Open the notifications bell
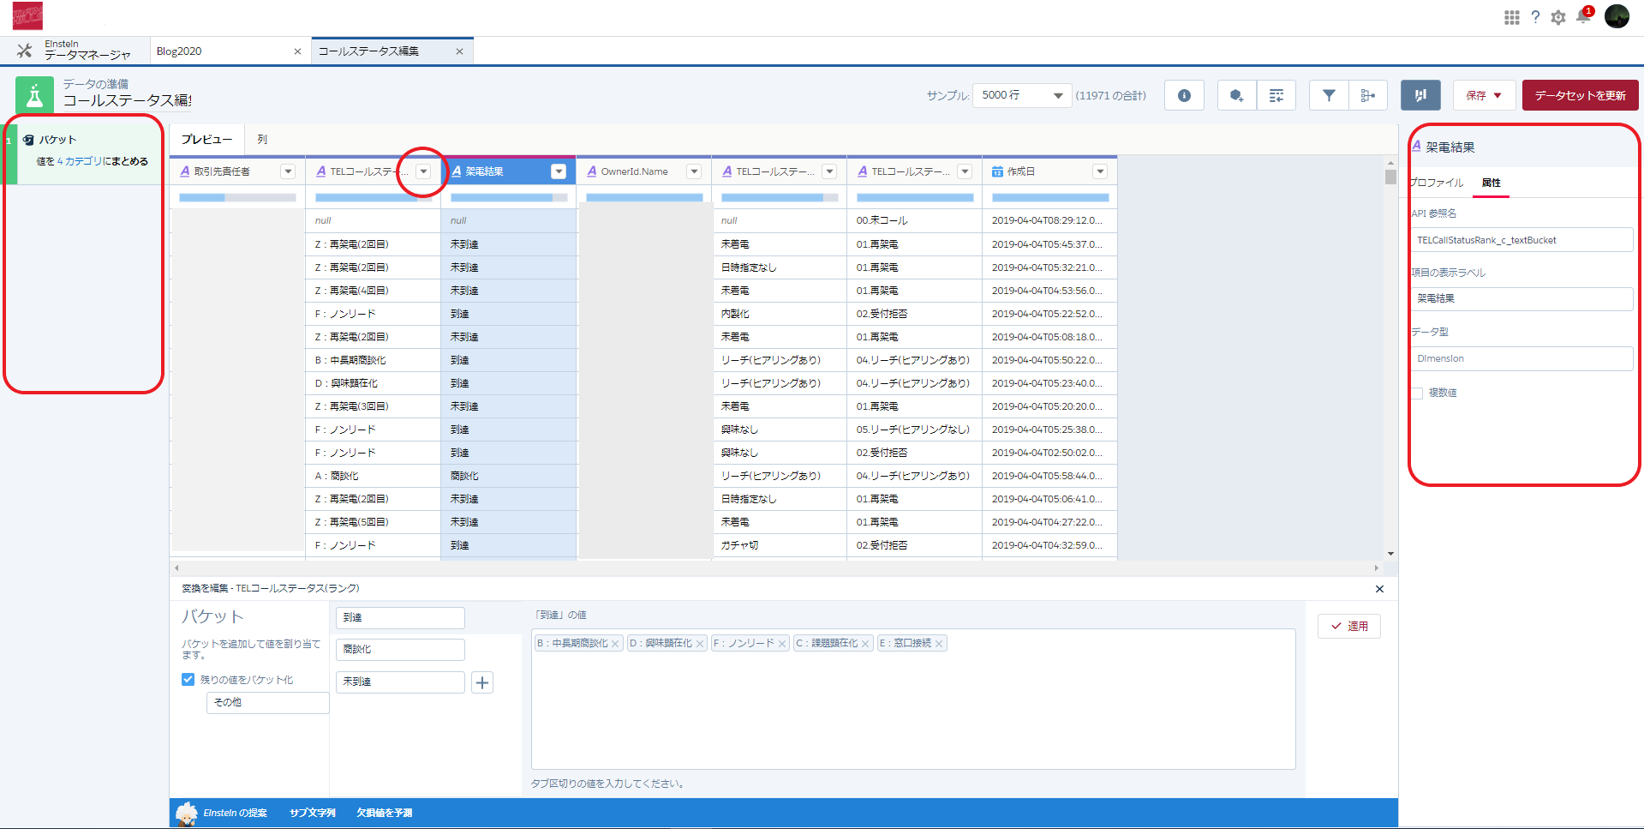1644x829 pixels. (1583, 17)
